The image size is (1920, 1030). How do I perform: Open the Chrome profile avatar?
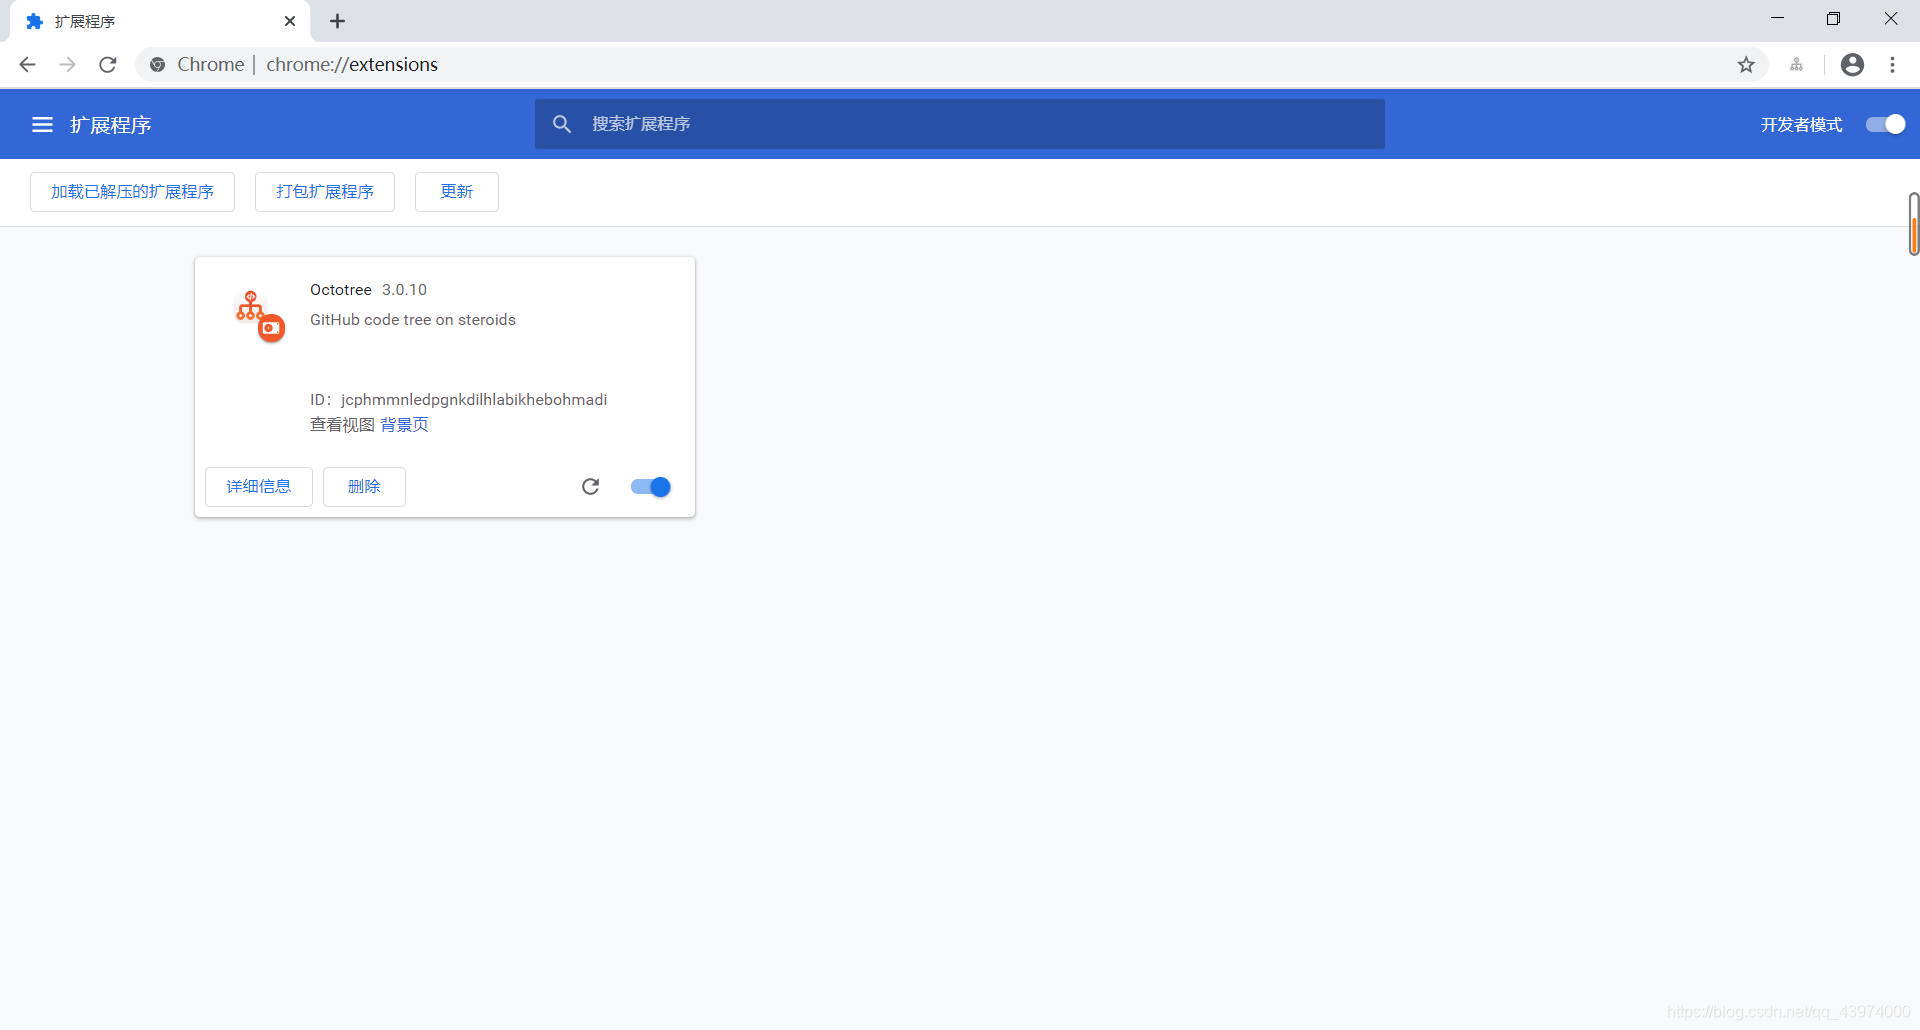click(1852, 65)
